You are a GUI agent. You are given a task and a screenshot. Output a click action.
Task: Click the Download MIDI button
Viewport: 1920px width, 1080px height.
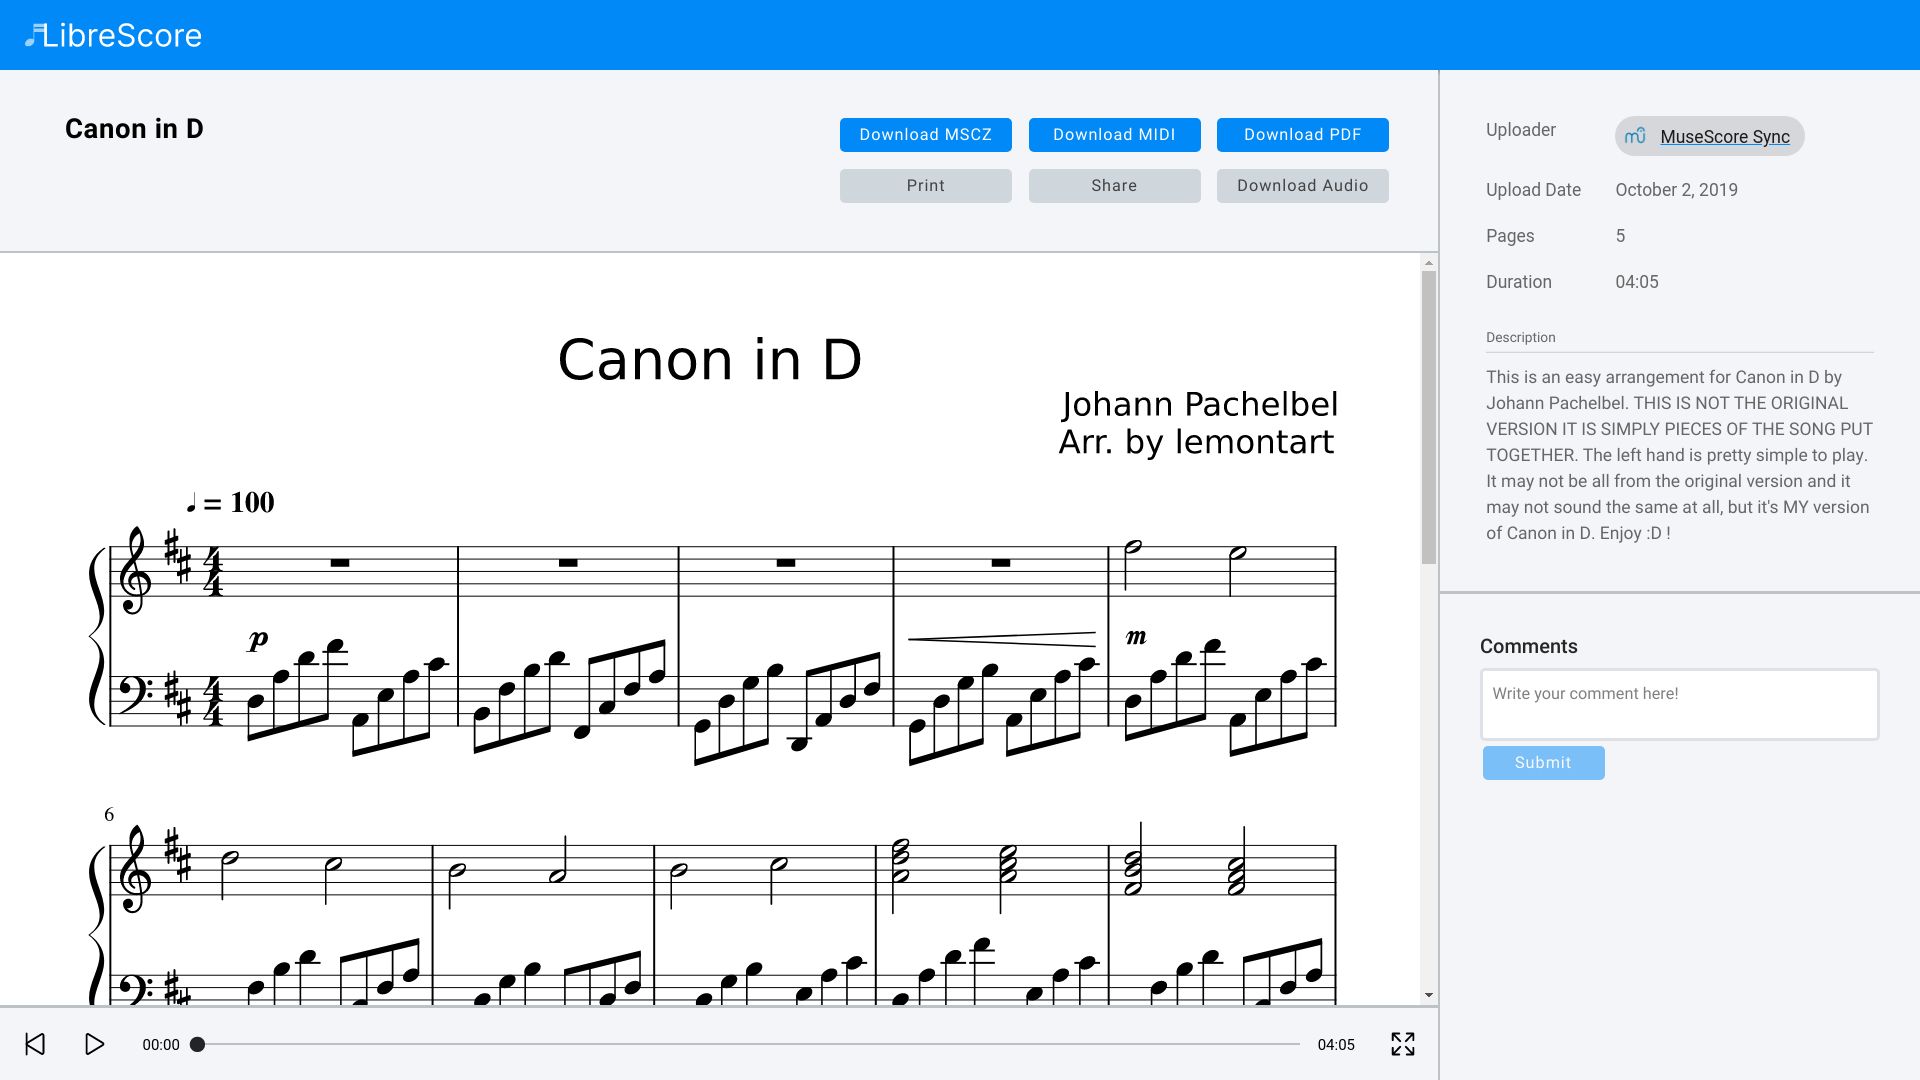tap(1114, 135)
